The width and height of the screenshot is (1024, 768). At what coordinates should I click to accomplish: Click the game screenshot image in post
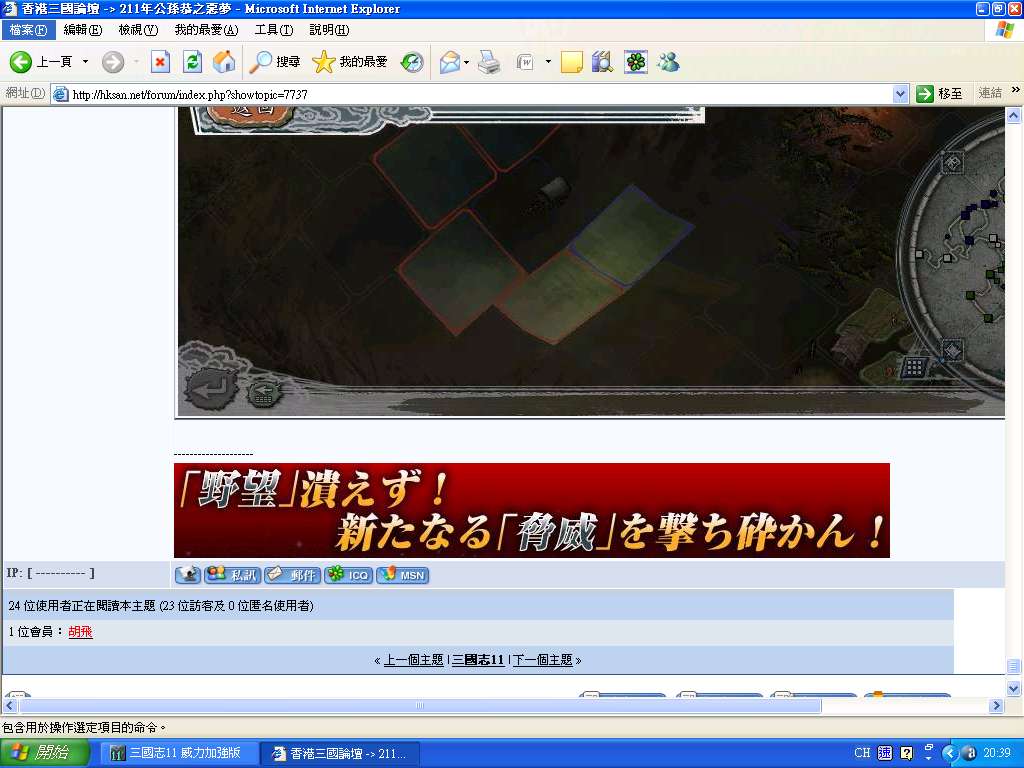point(591,263)
